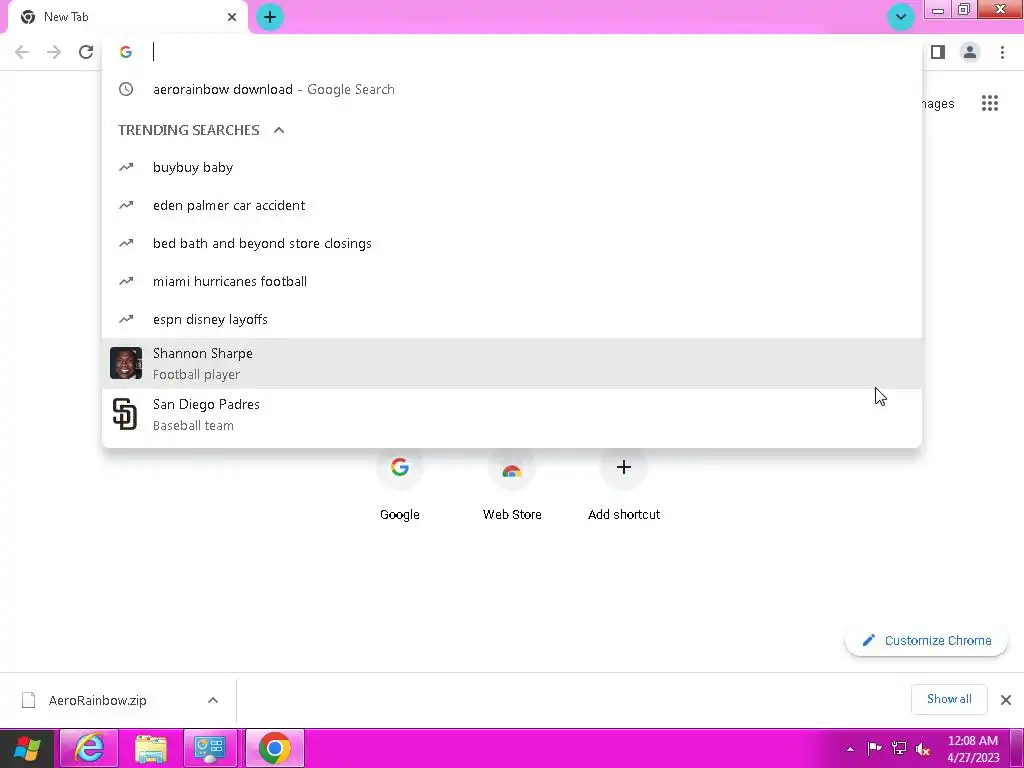1024x768 pixels.
Task: Launch Internet Explorer from taskbar
Action: (89, 749)
